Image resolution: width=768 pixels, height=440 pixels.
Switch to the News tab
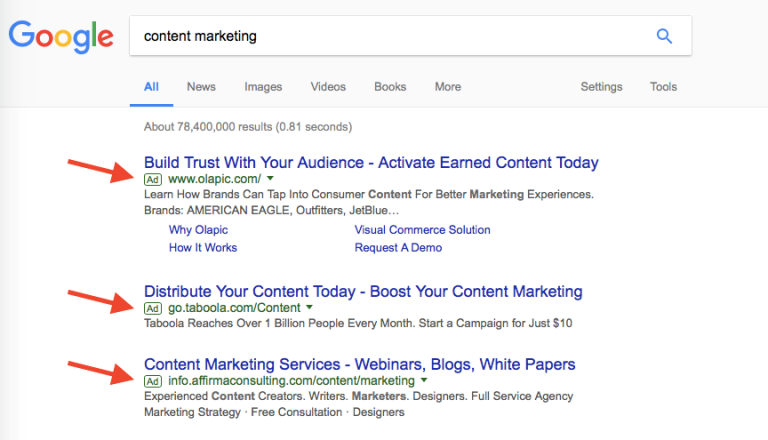click(201, 87)
